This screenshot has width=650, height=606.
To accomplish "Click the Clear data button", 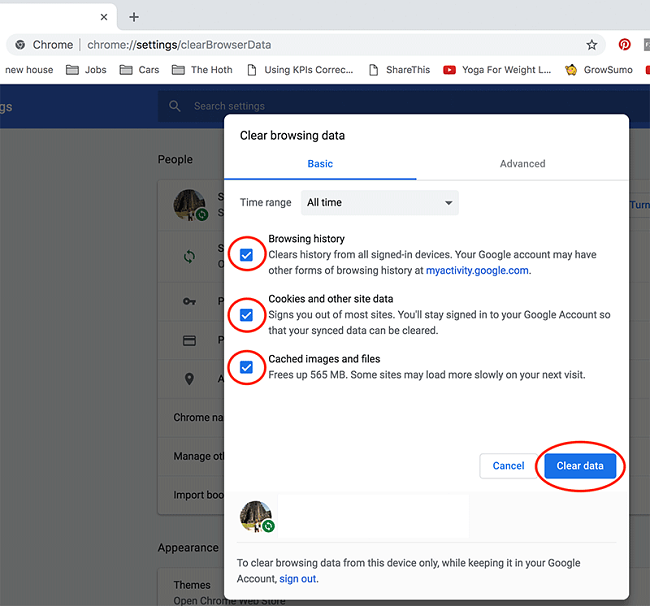I will point(580,466).
